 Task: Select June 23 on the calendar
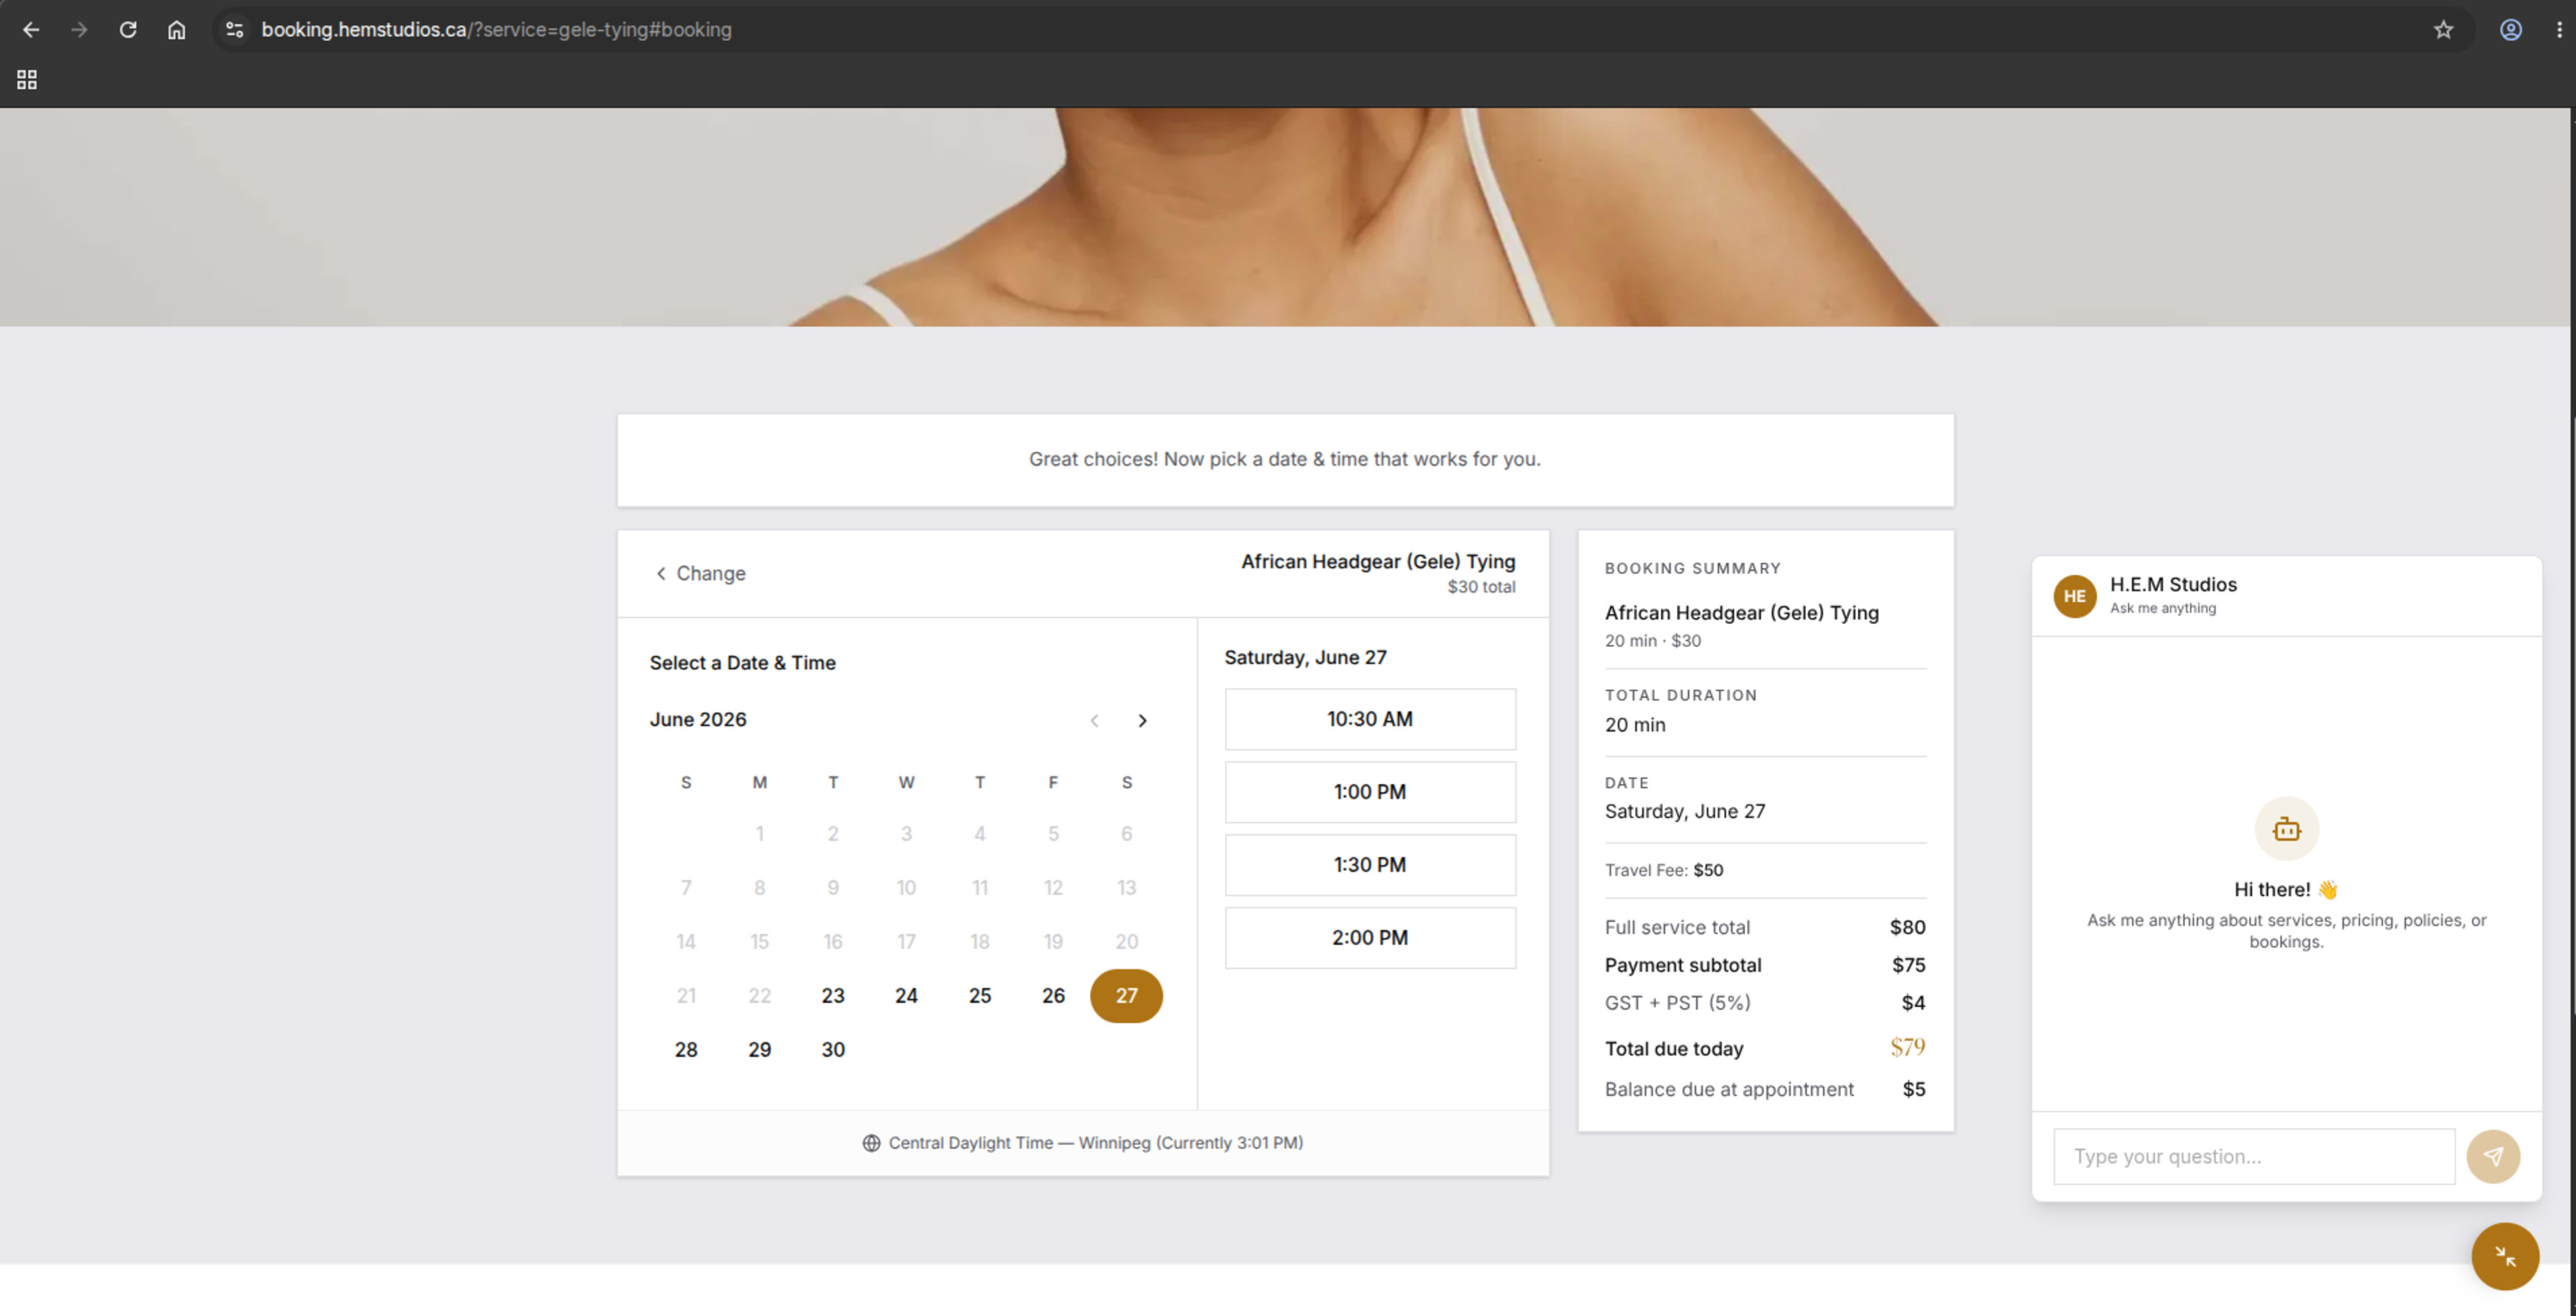(833, 995)
